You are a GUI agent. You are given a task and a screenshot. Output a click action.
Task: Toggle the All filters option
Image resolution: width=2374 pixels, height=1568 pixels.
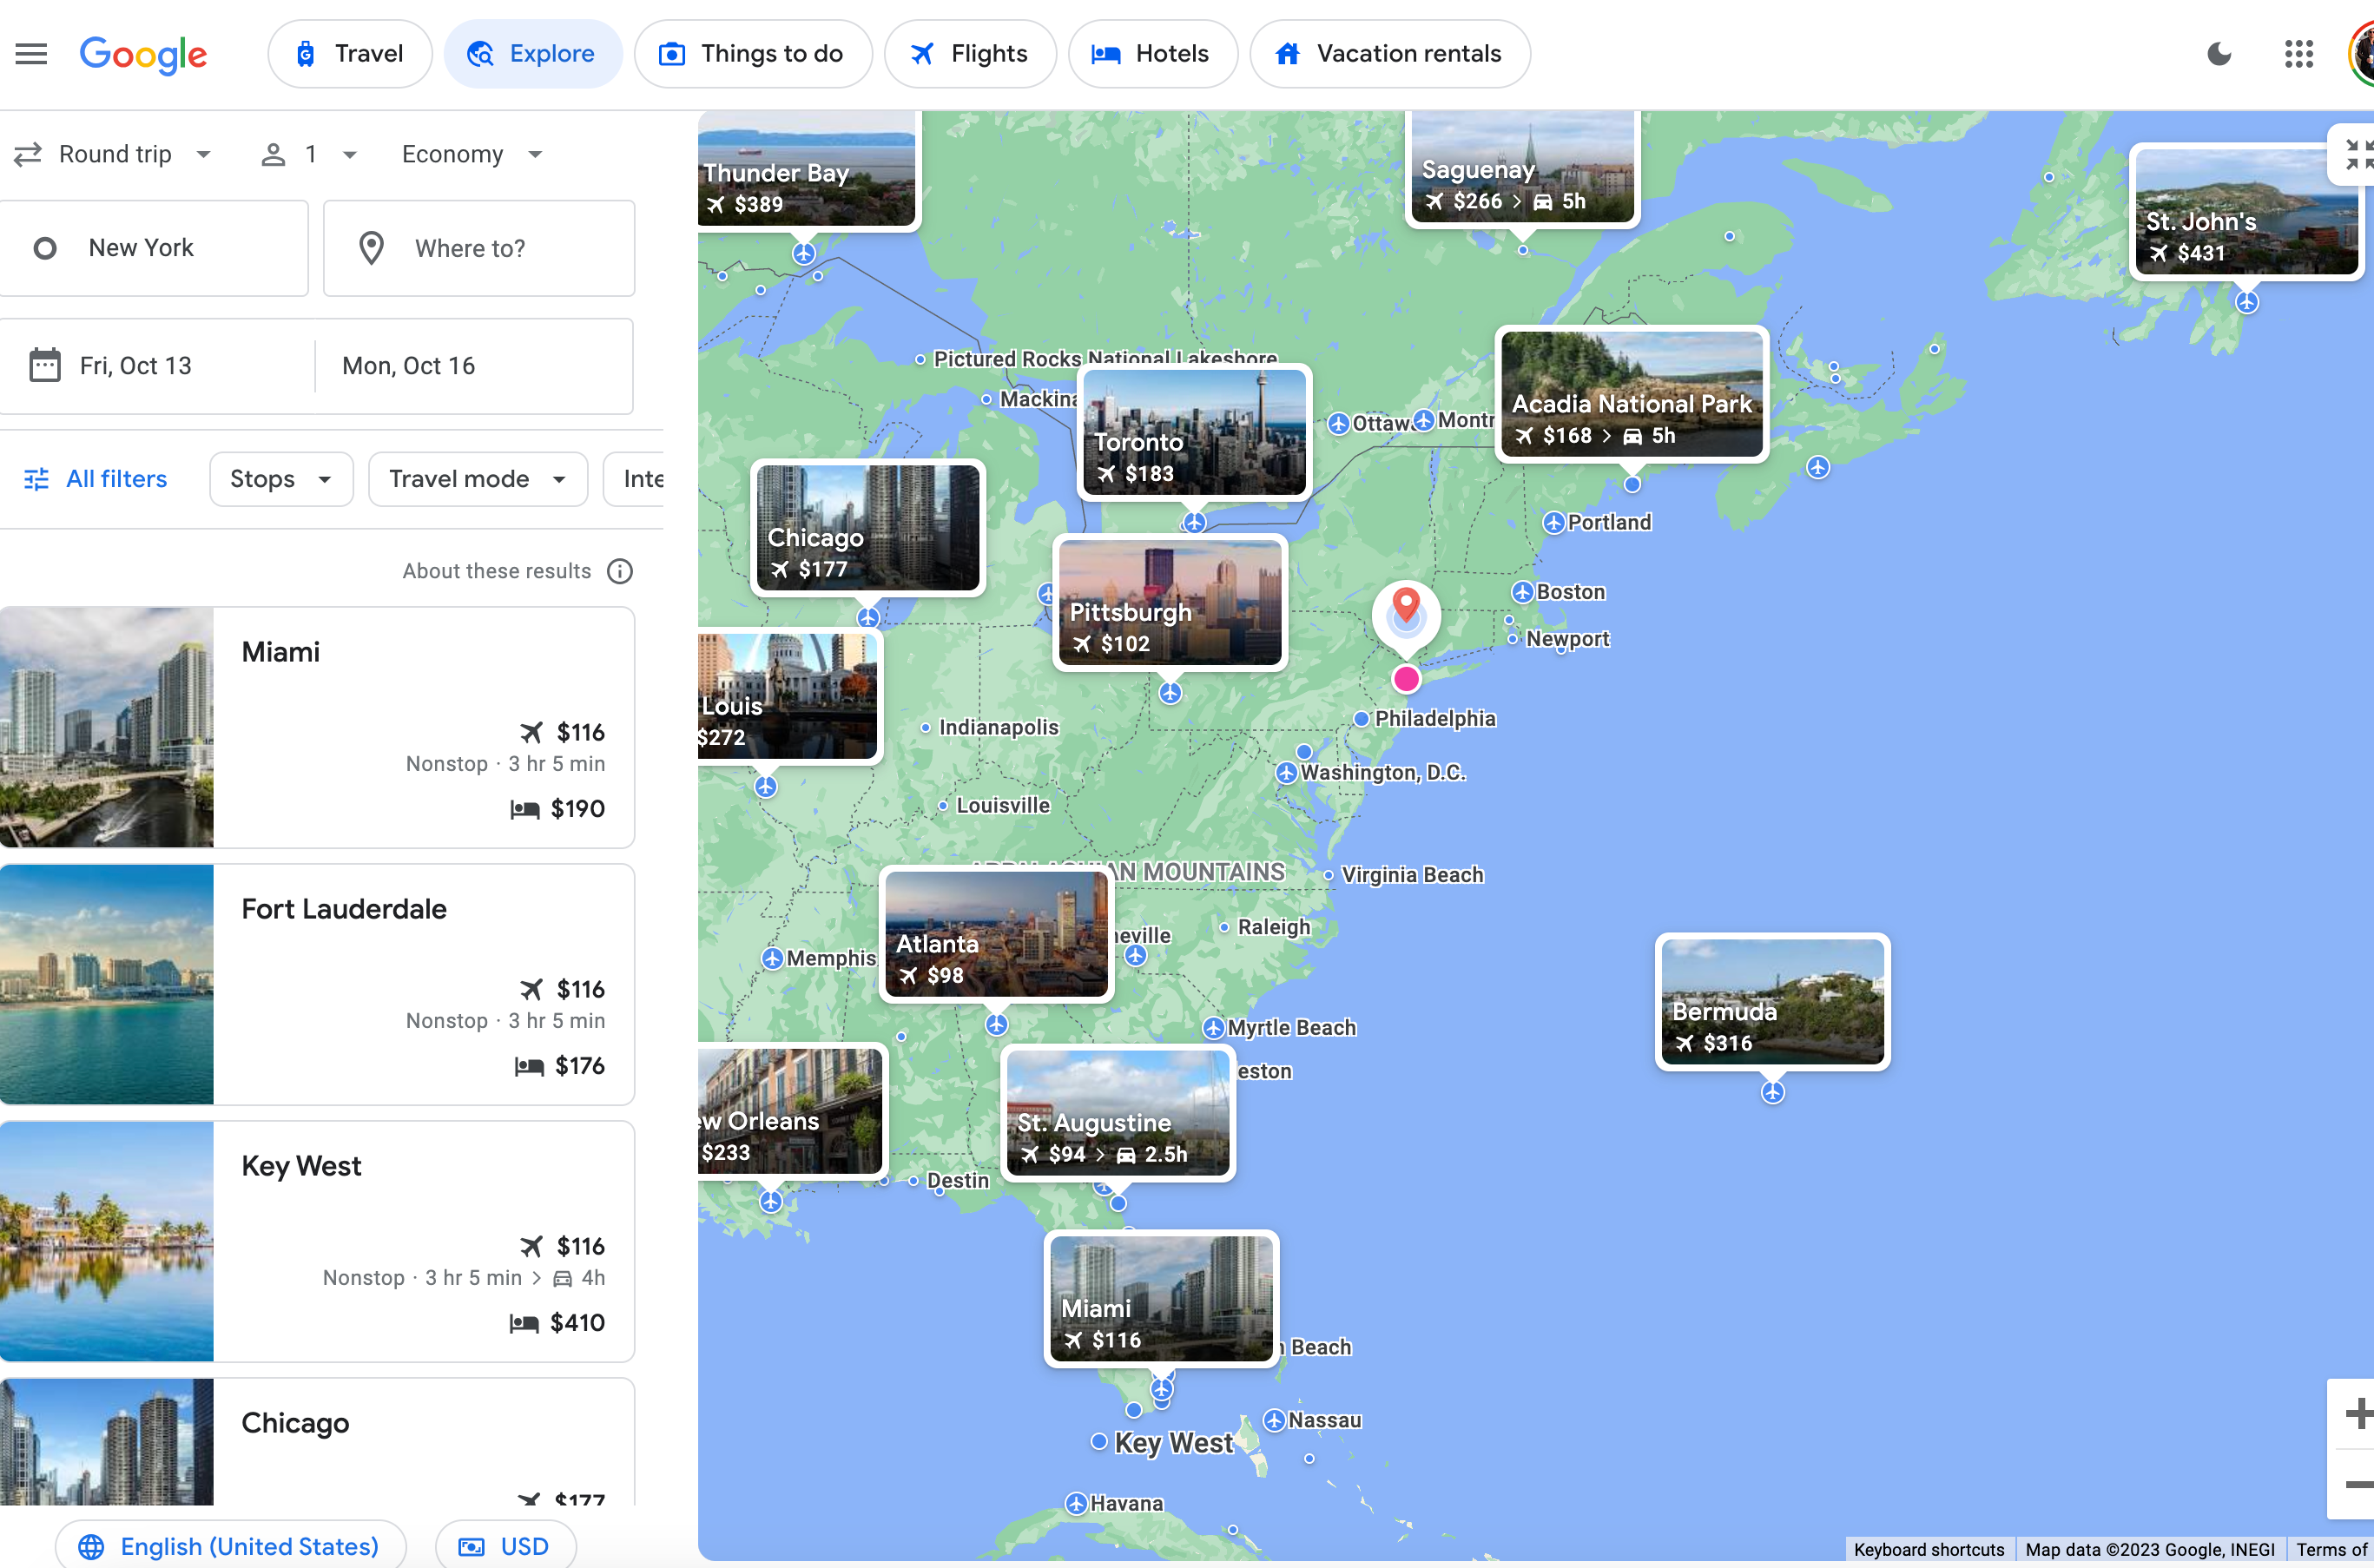tap(96, 478)
